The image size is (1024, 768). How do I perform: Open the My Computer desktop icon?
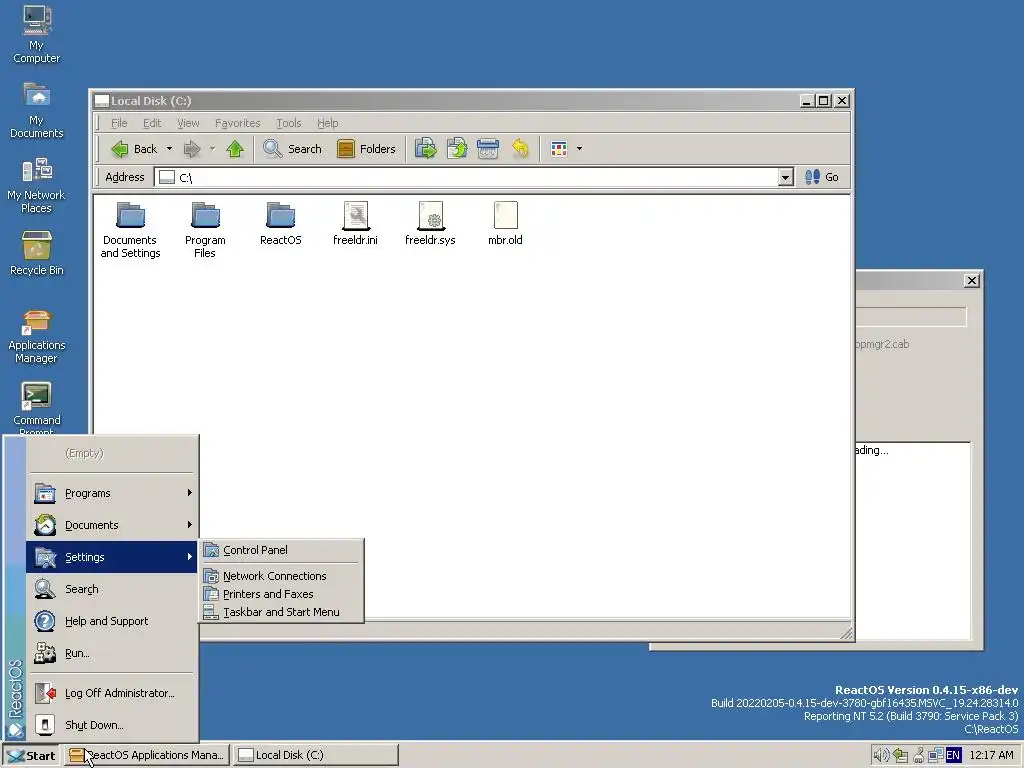[x=37, y=34]
